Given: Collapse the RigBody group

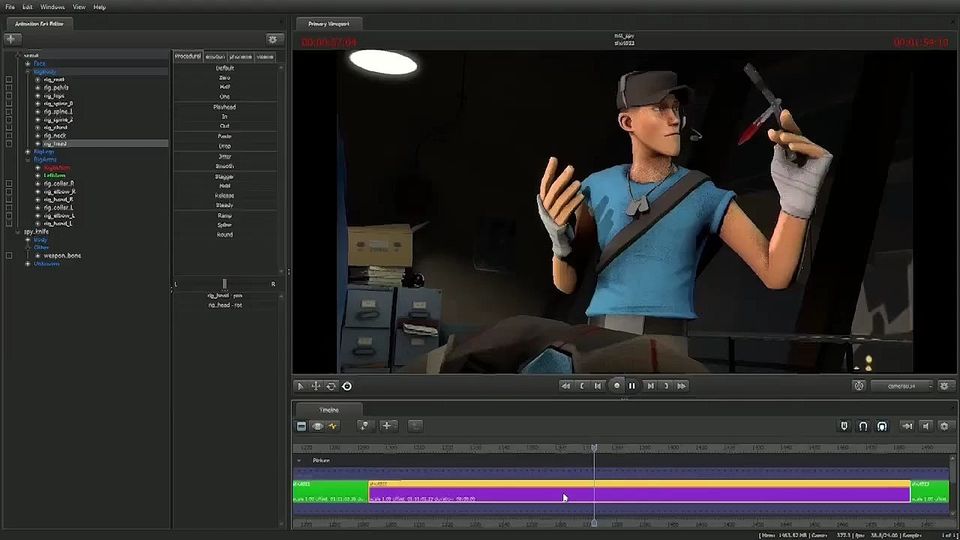Looking at the screenshot, I should point(28,72).
